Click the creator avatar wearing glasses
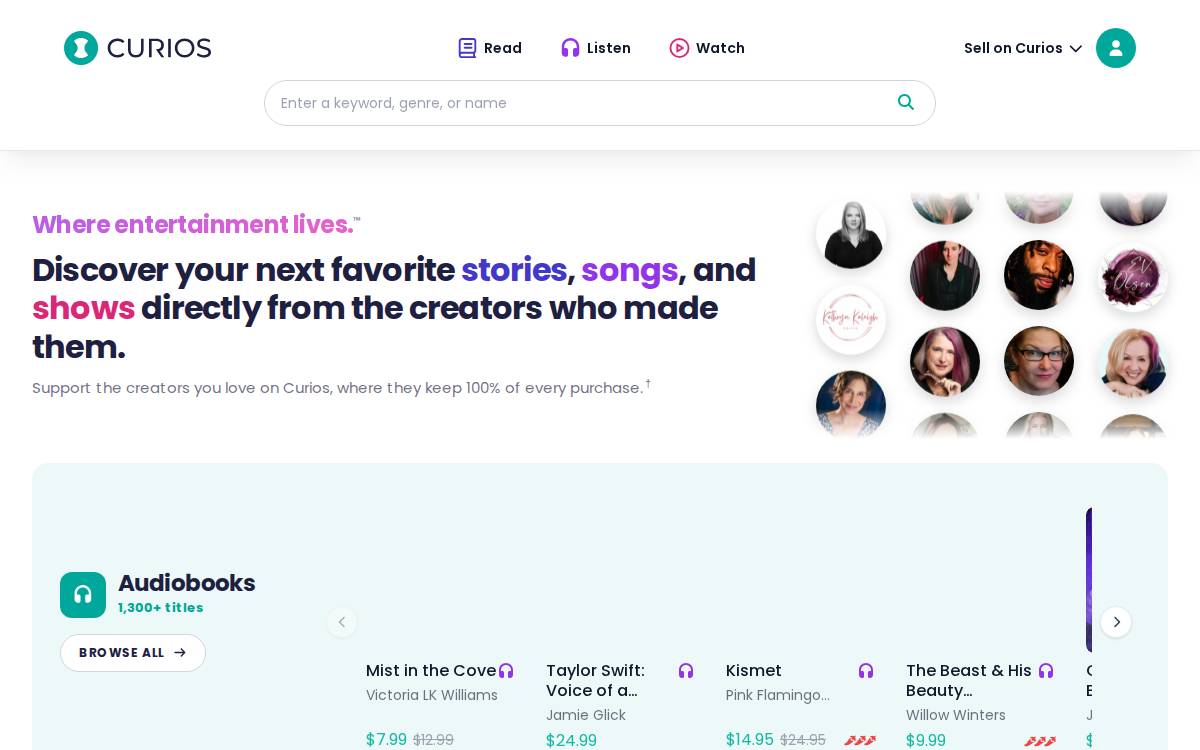This screenshot has width=1200, height=750. coord(1039,361)
